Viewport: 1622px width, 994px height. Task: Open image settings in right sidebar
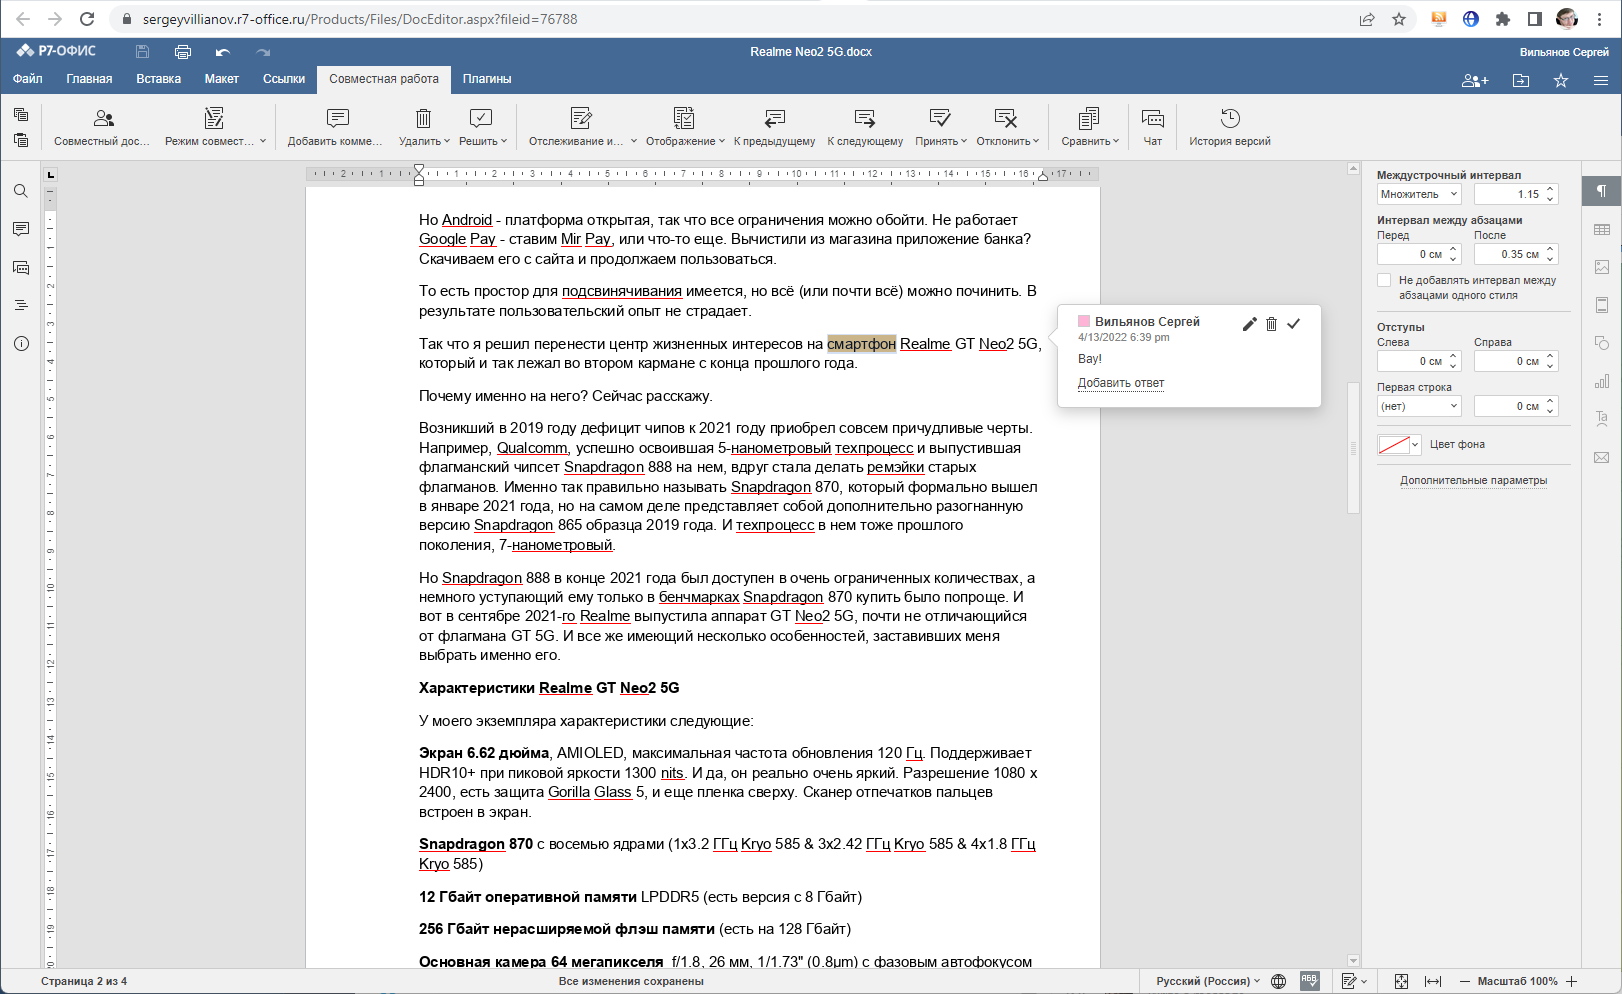1602,267
